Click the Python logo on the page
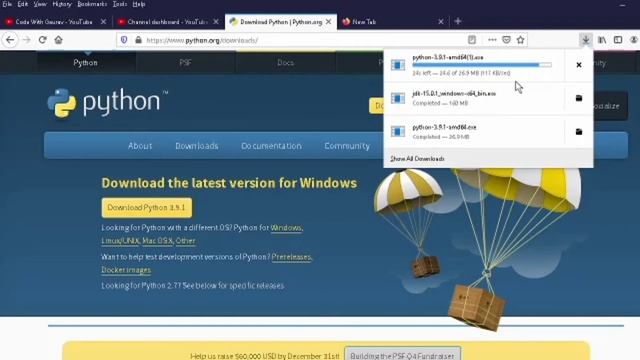This screenshot has width=640, height=360. click(107, 103)
